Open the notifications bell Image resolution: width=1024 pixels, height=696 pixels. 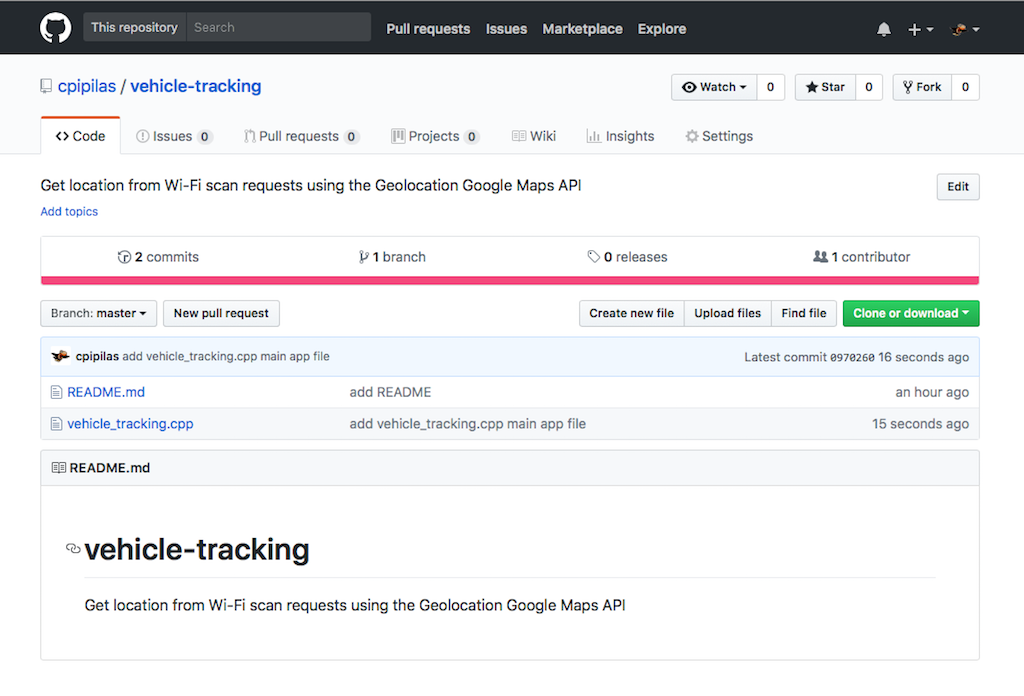[x=884, y=29]
